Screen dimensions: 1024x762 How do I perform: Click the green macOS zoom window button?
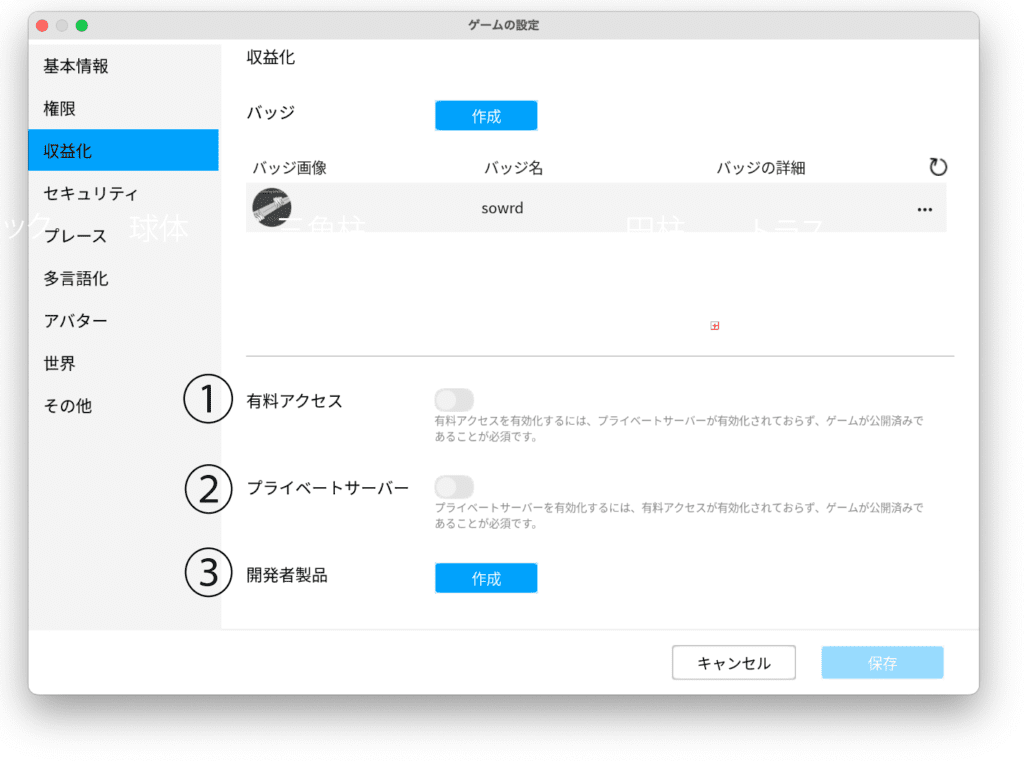click(82, 25)
